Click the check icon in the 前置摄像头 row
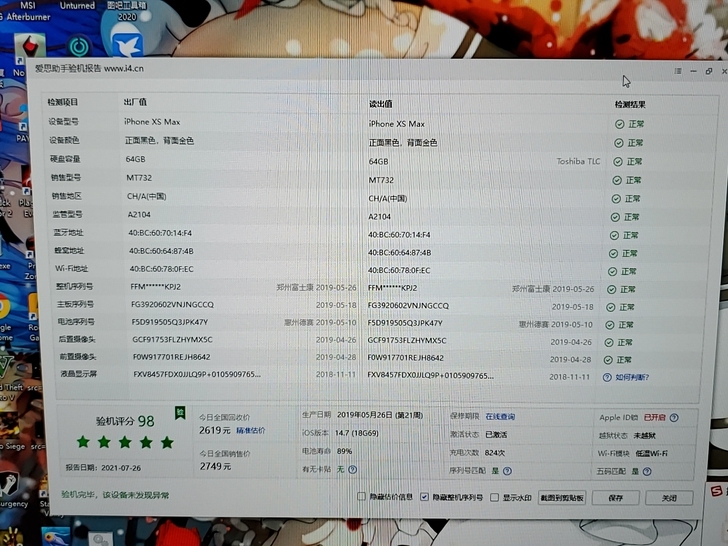The width and height of the screenshot is (728, 546). point(608,360)
